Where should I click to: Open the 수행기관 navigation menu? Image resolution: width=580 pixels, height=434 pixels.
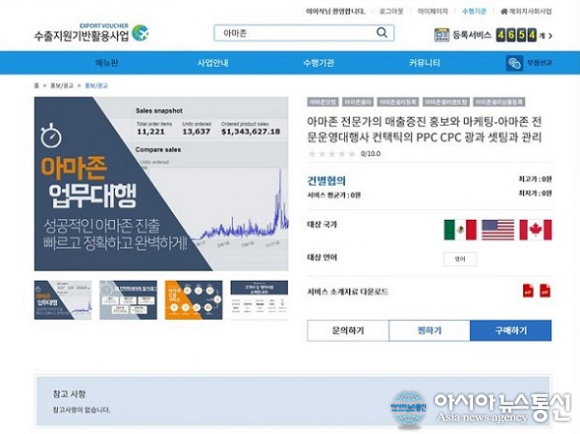318,63
